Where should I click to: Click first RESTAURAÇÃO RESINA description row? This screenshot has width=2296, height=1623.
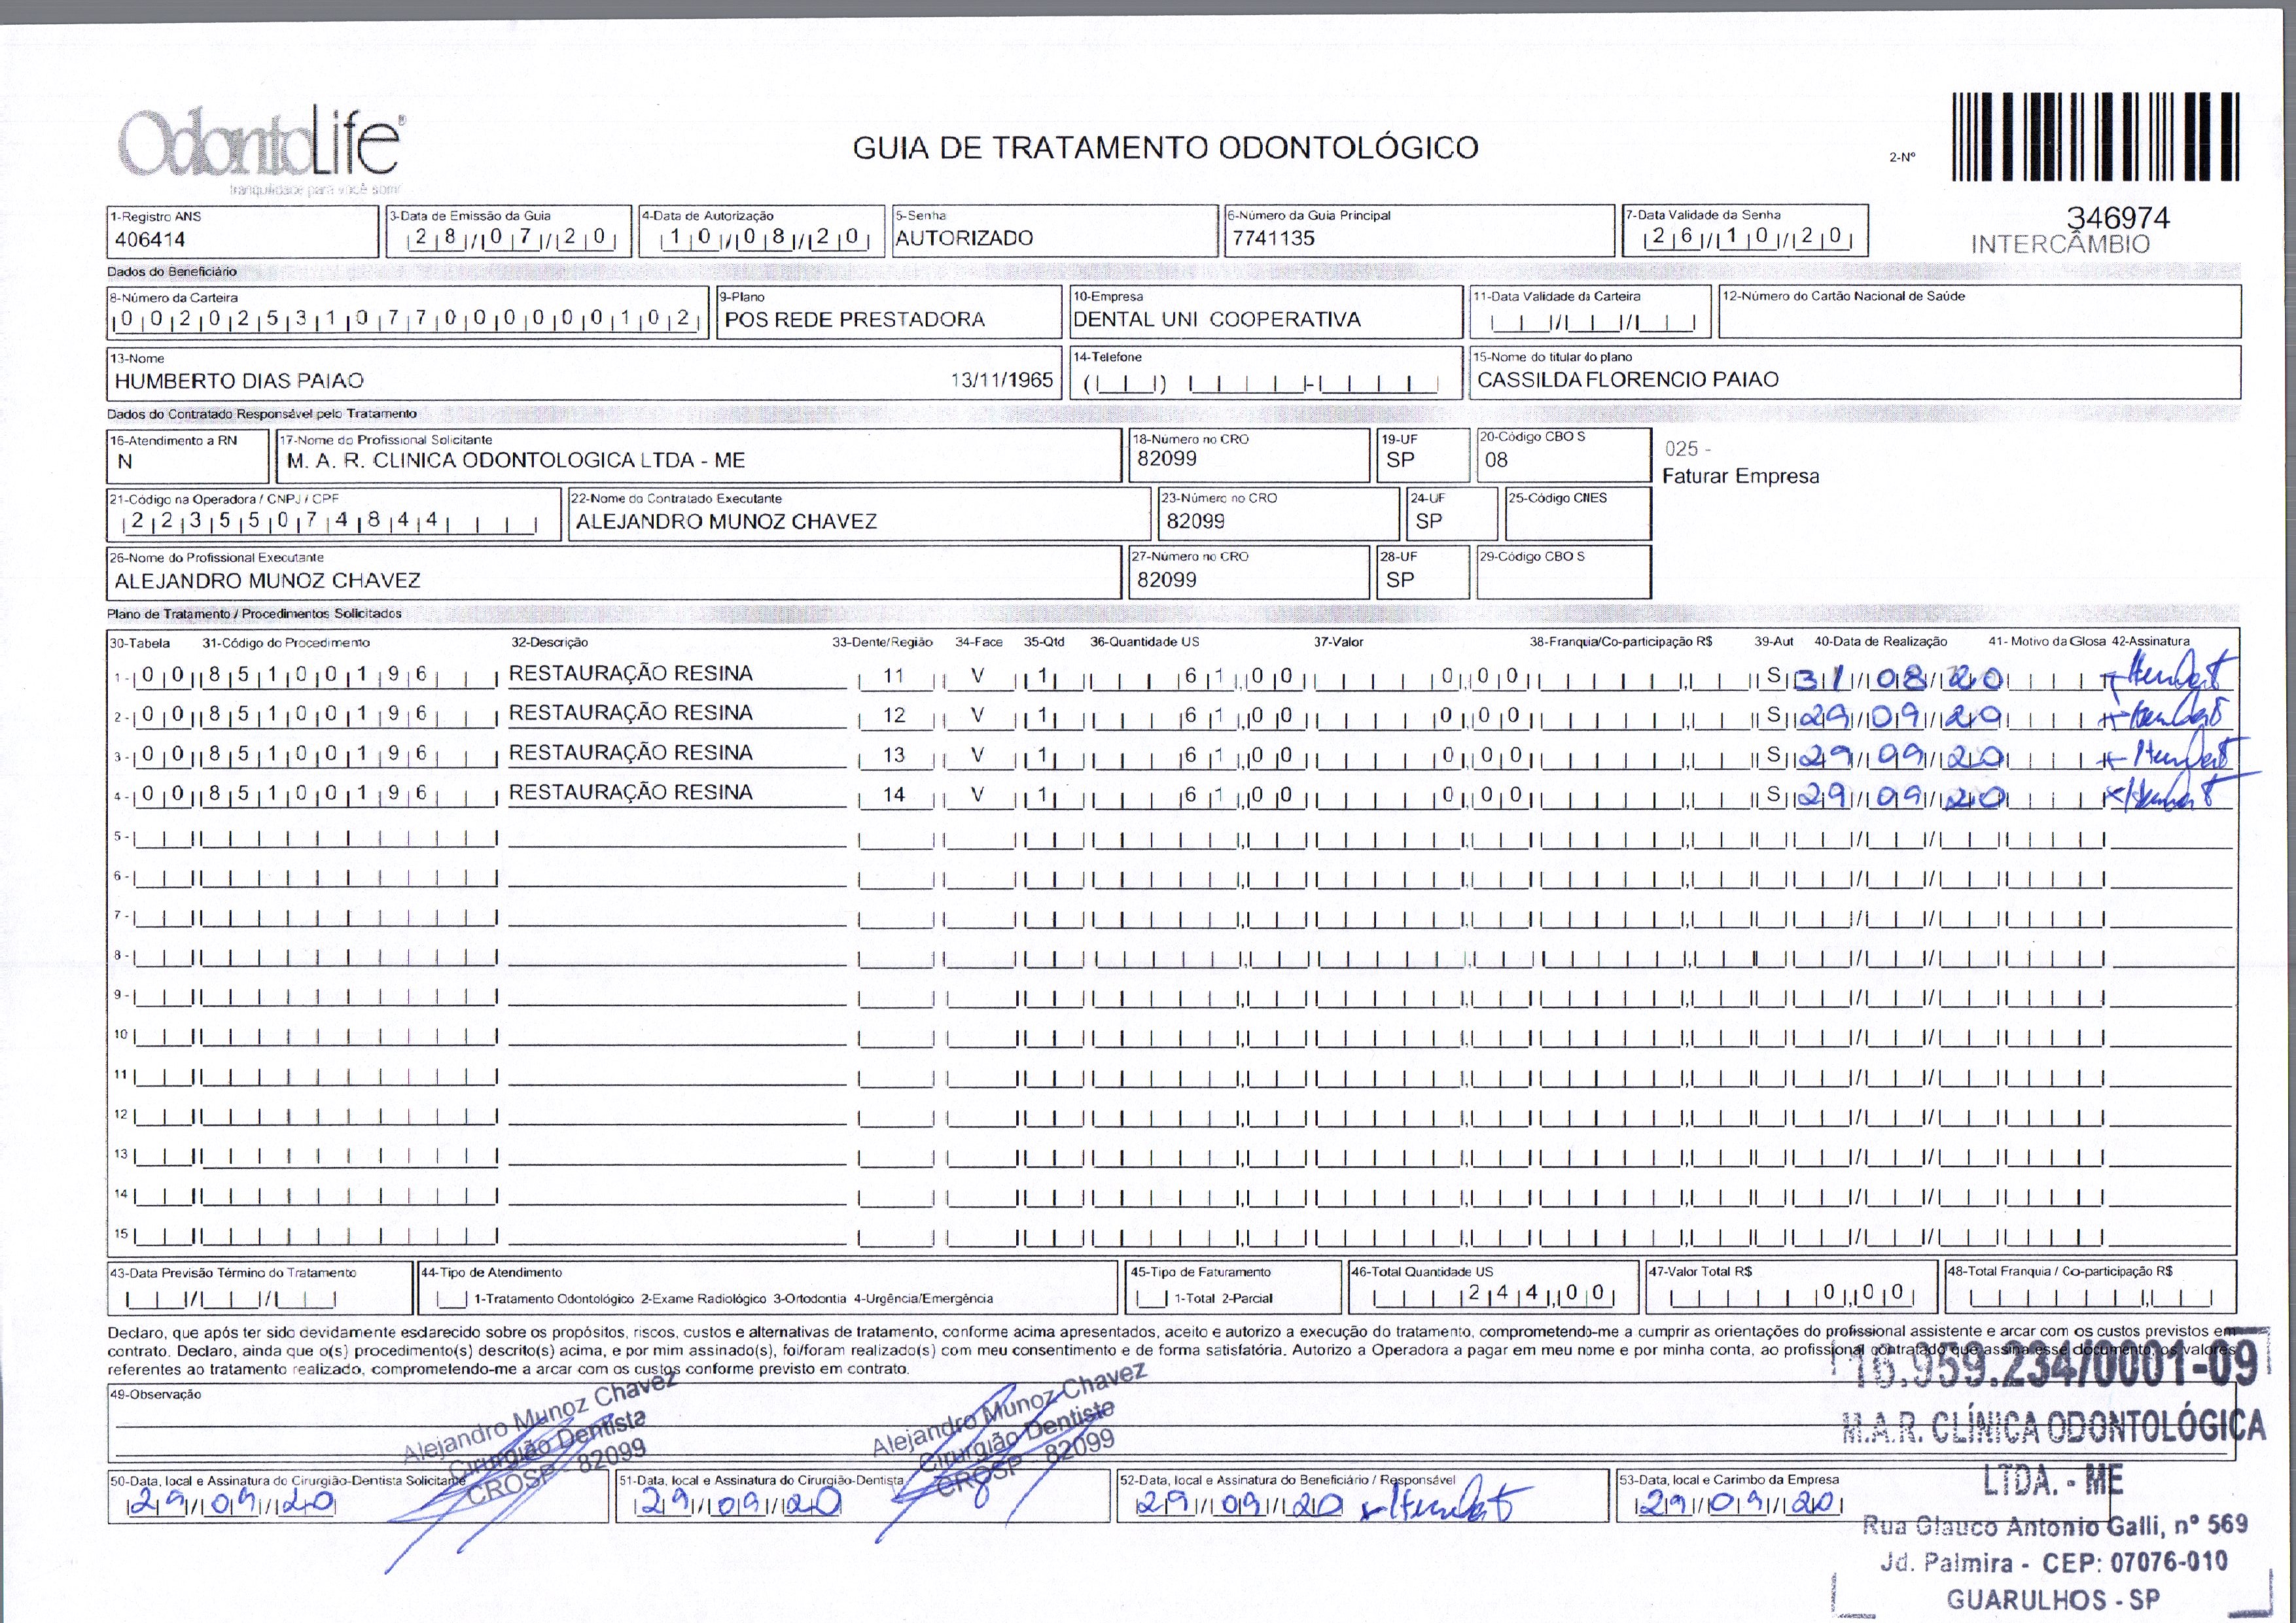point(630,674)
